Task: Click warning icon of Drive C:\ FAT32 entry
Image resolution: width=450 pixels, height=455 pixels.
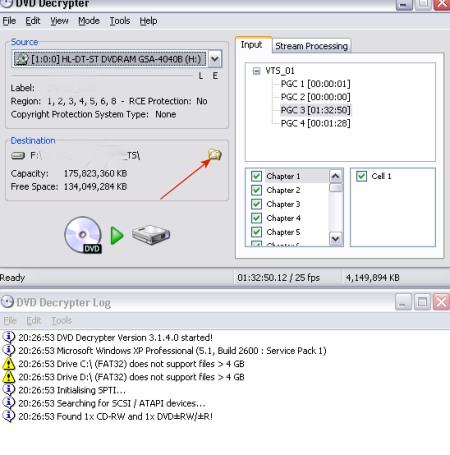Action: (9, 364)
